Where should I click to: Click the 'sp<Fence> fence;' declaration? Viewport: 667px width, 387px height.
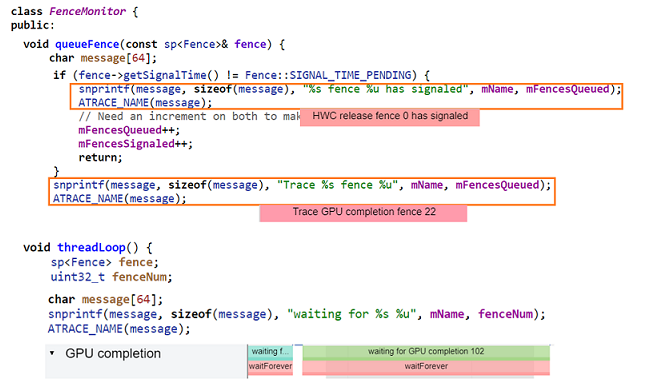(105, 262)
